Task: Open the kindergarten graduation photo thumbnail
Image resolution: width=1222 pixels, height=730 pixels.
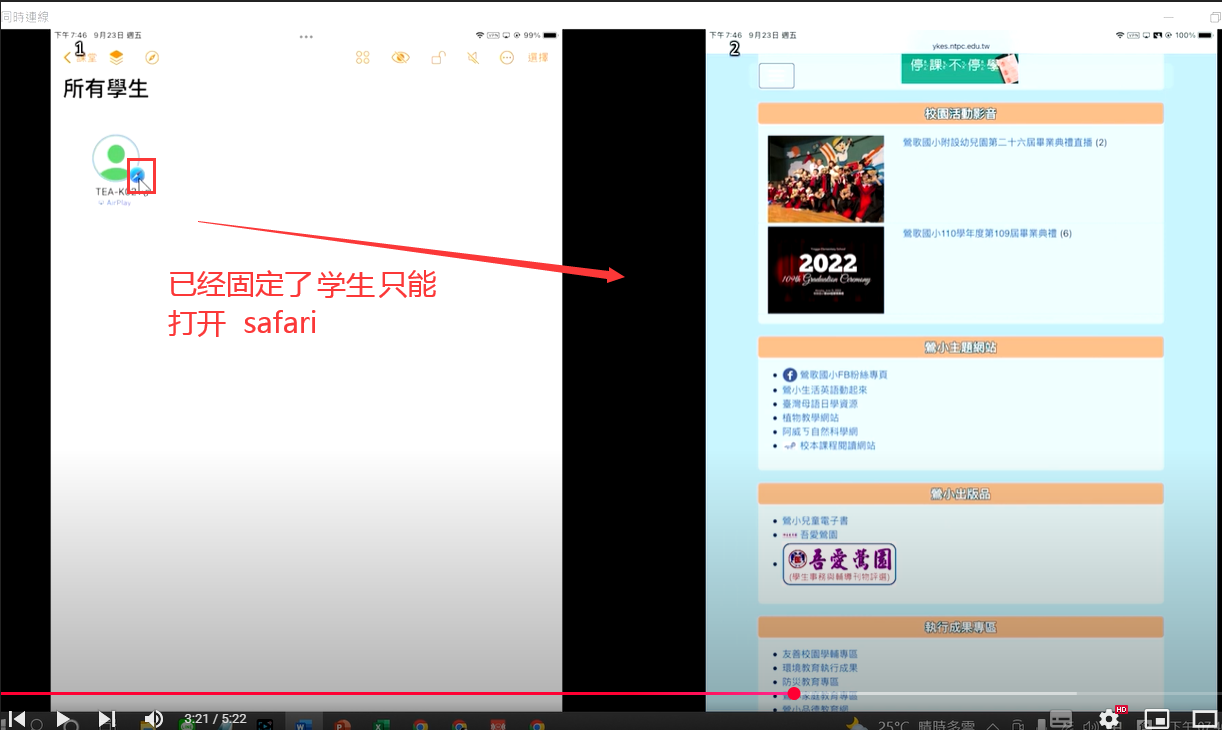Action: pos(826,179)
